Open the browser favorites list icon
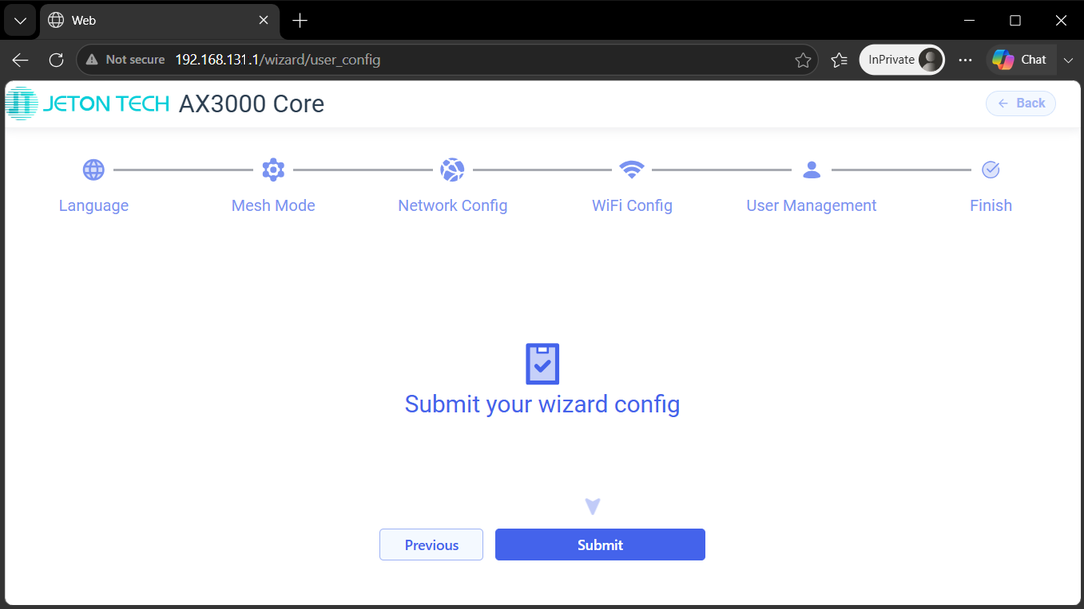Image resolution: width=1084 pixels, height=609 pixels. (x=839, y=60)
